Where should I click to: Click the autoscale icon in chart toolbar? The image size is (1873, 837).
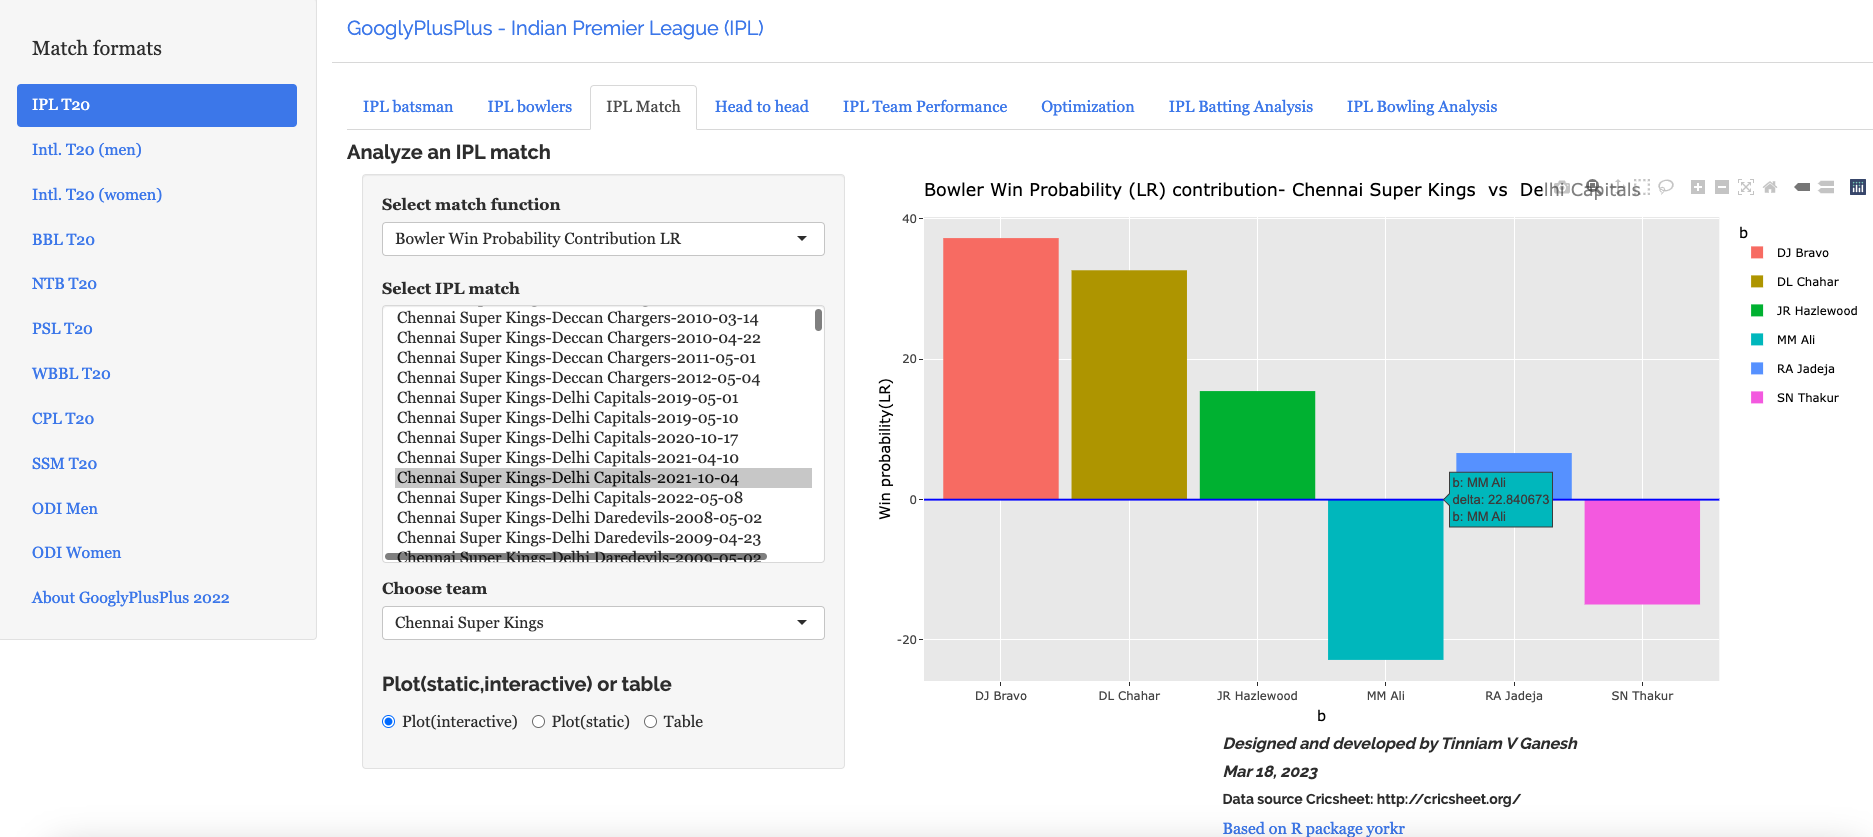(x=1746, y=187)
